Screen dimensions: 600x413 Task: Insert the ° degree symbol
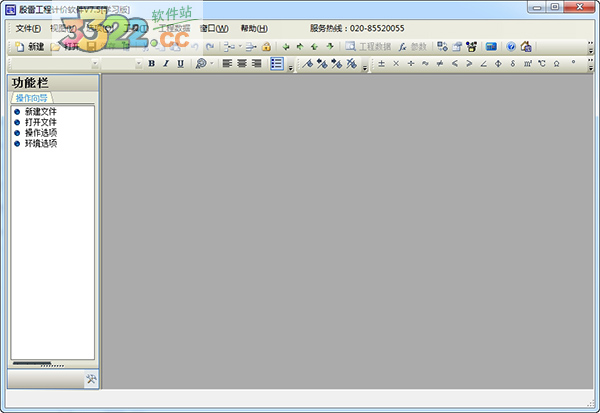pyautogui.click(x=573, y=62)
